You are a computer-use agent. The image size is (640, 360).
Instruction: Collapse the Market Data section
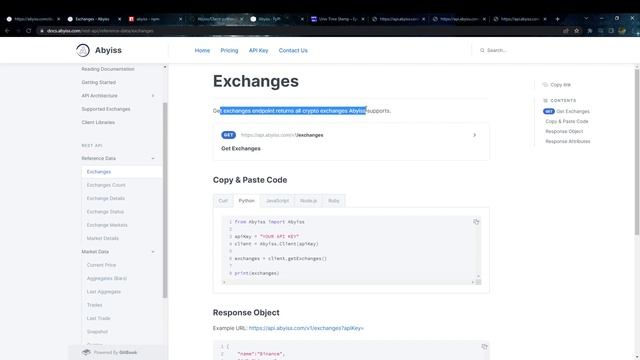153,252
